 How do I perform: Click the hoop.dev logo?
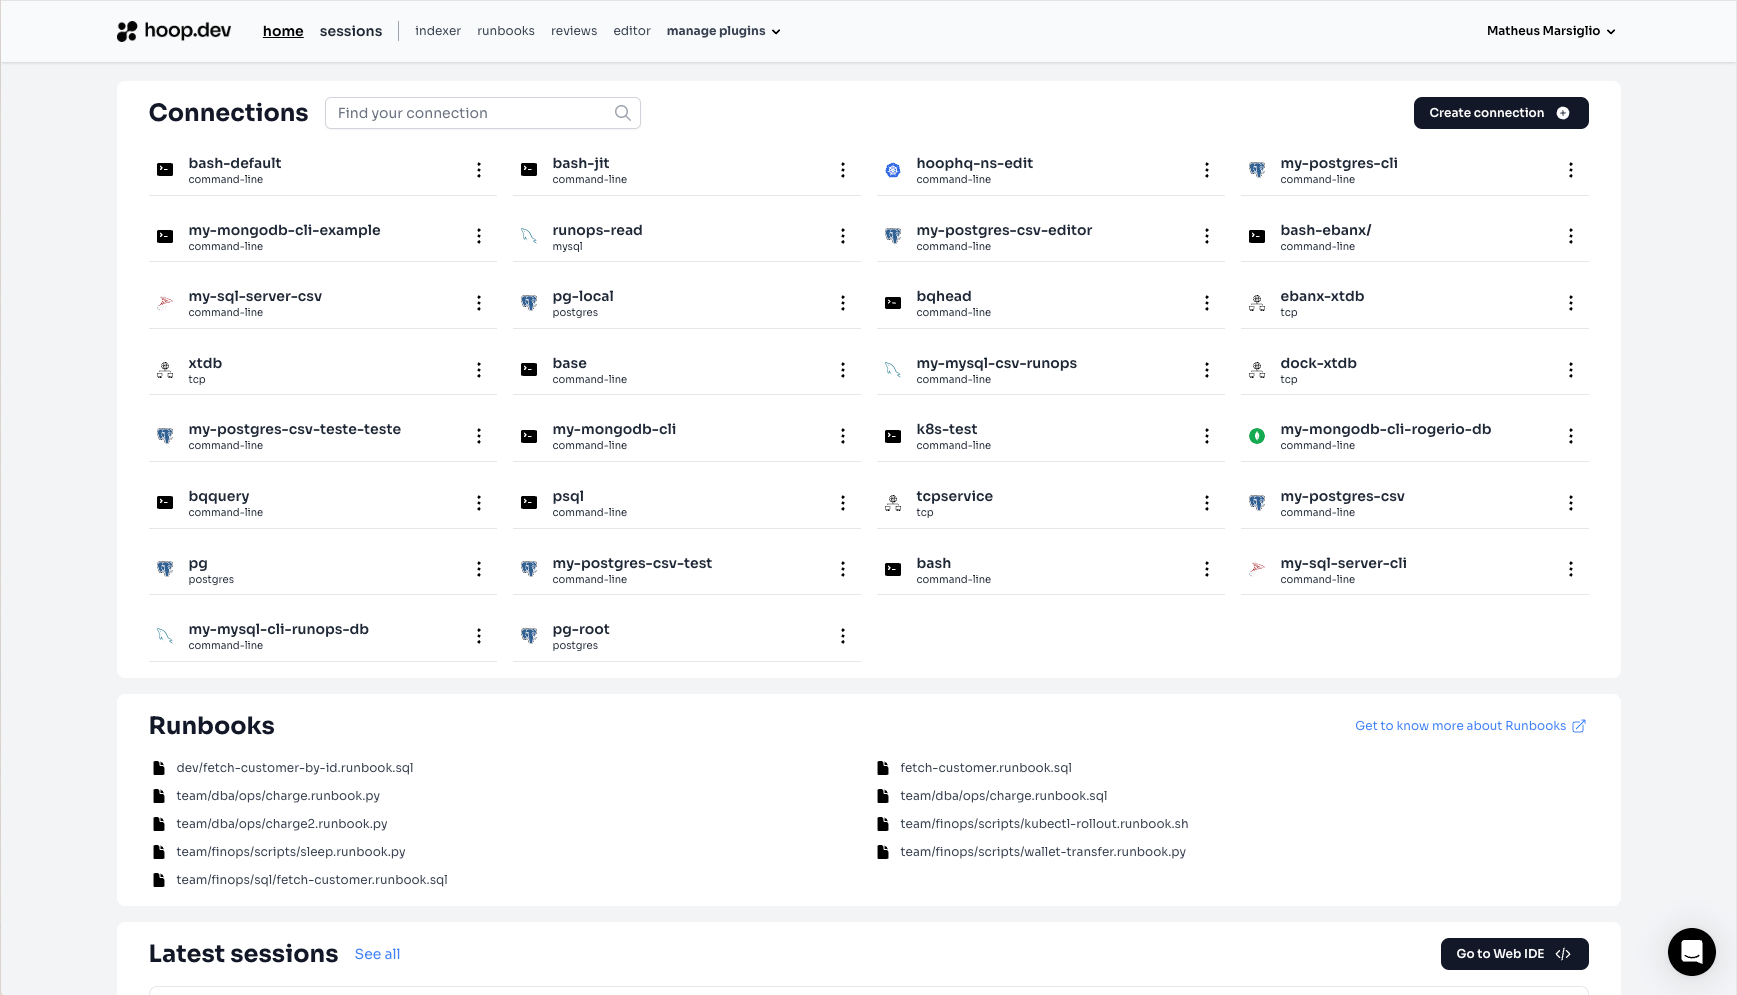tap(174, 31)
